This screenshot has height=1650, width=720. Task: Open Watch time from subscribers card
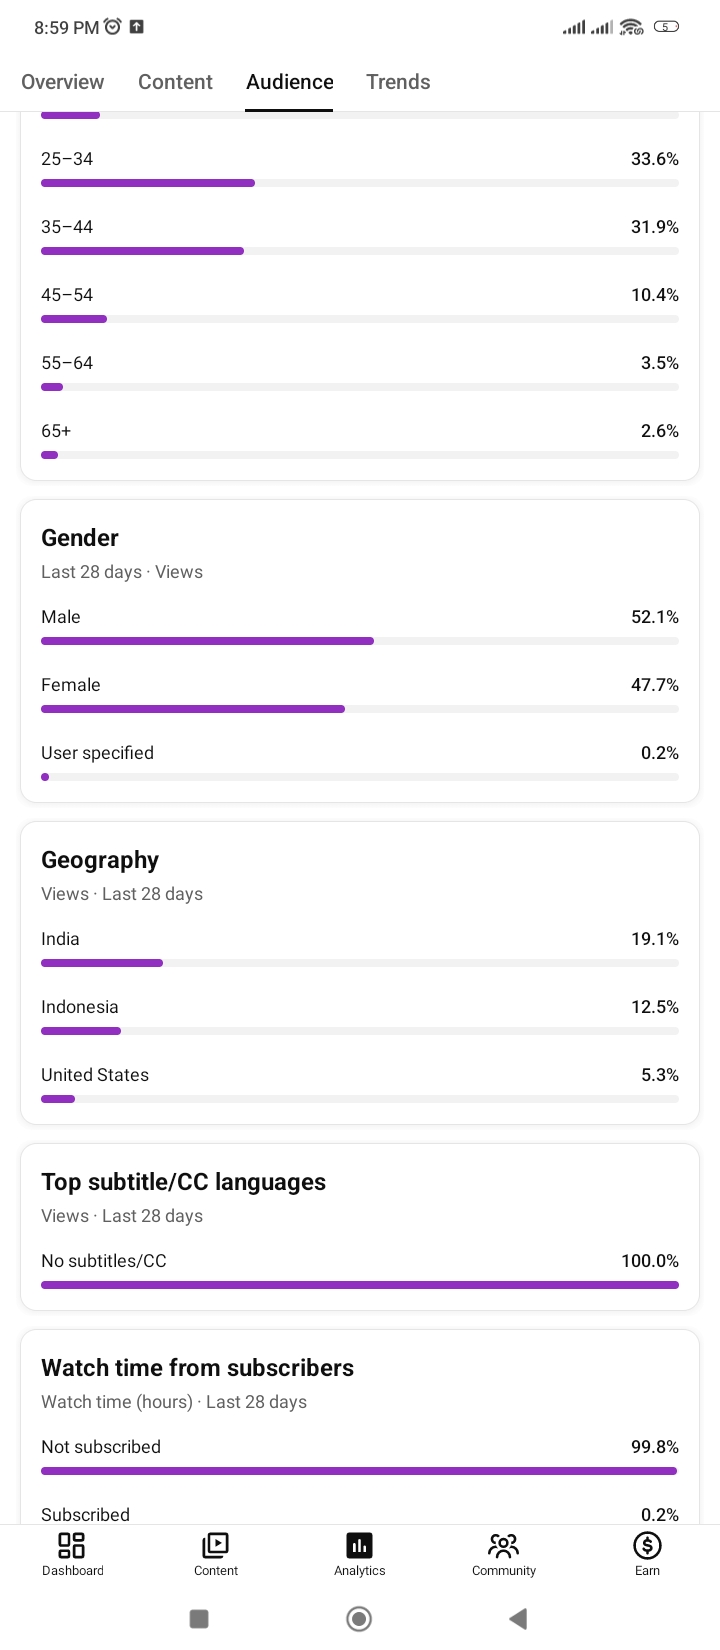coord(198,1368)
